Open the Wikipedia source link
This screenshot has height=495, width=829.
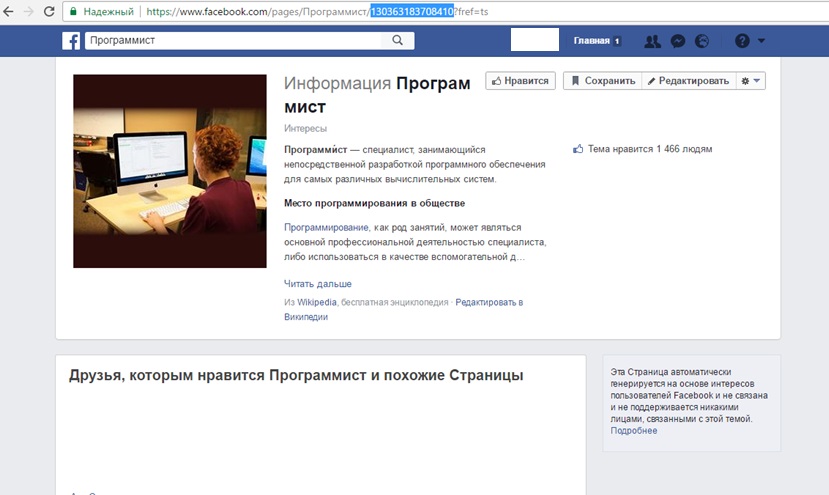pos(317,302)
